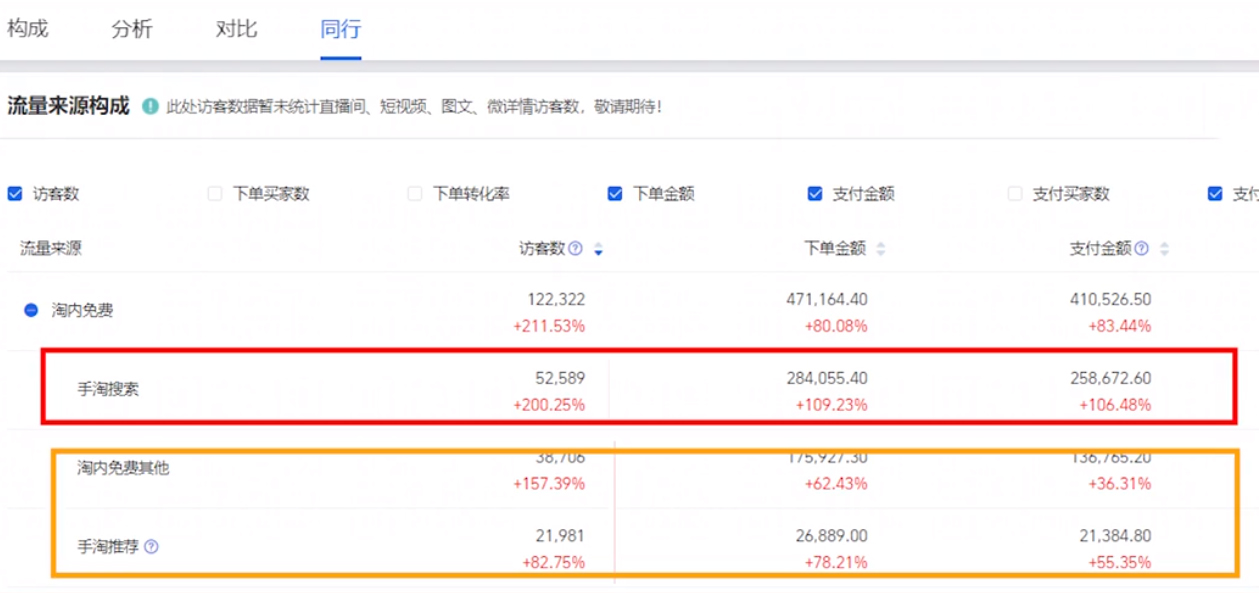Enable the 下单转化率 metric checkbox

(x=416, y=194)
